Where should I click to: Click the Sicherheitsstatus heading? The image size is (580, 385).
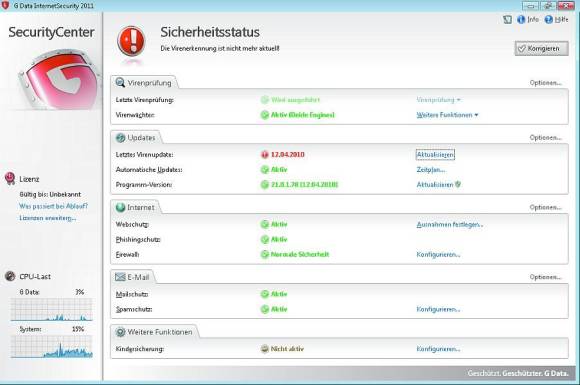pos(210,32)
